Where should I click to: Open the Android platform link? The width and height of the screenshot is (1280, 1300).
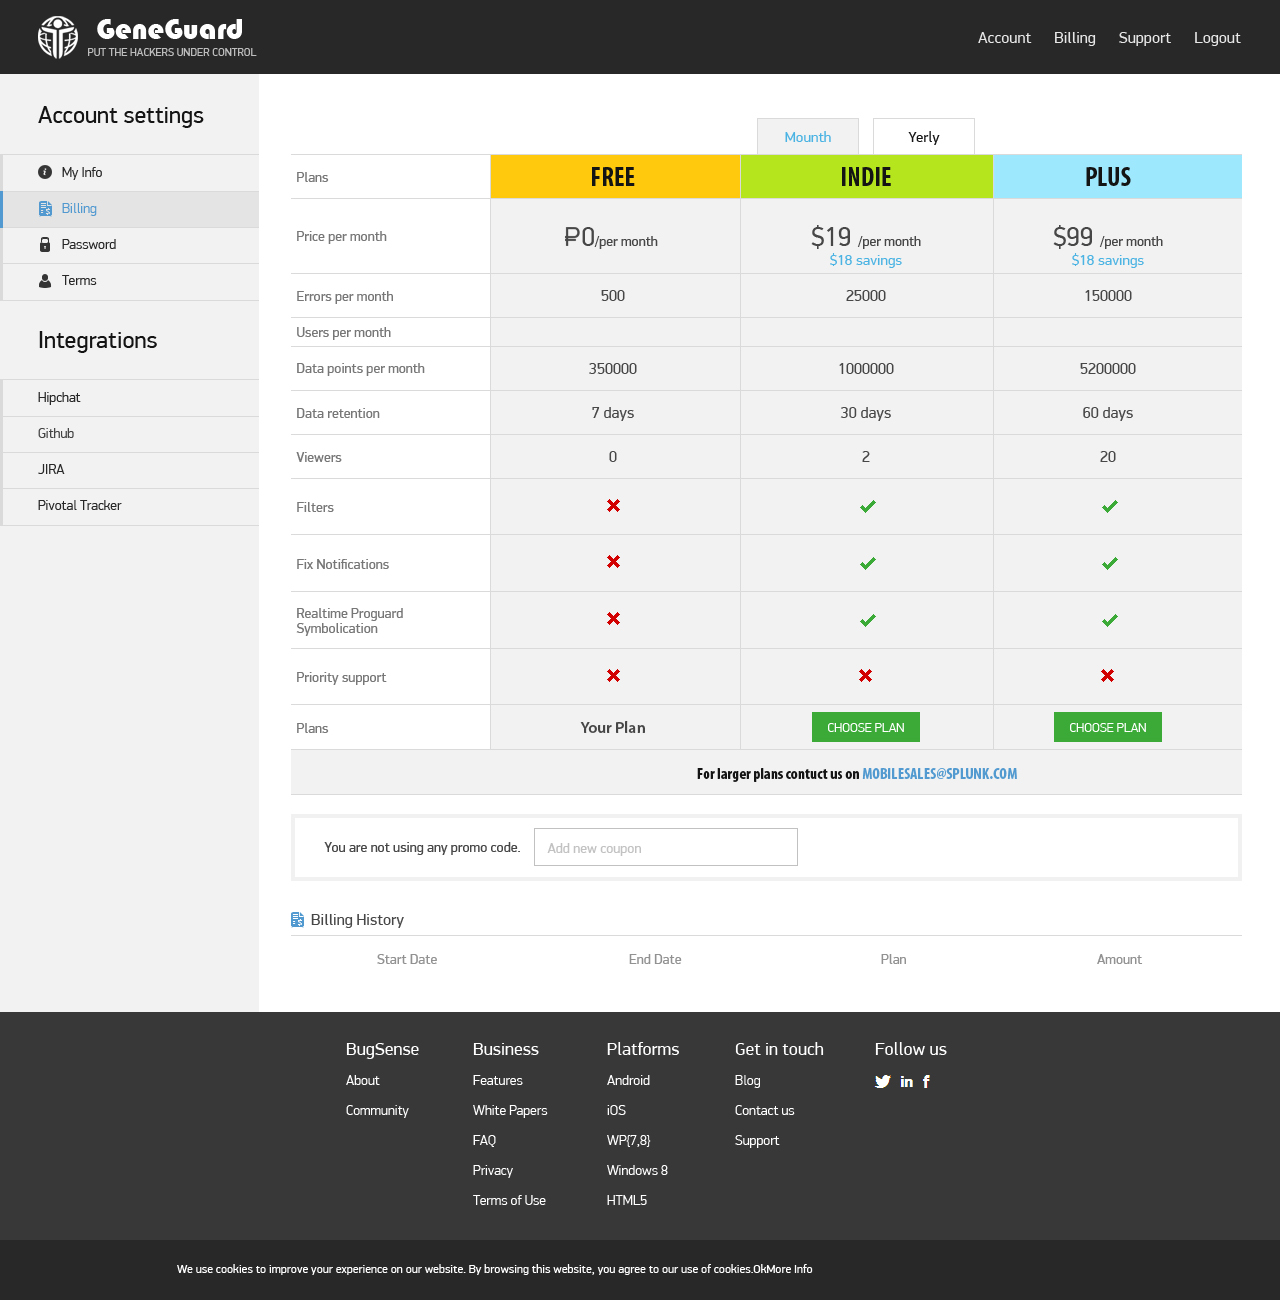coord(628,1081)
